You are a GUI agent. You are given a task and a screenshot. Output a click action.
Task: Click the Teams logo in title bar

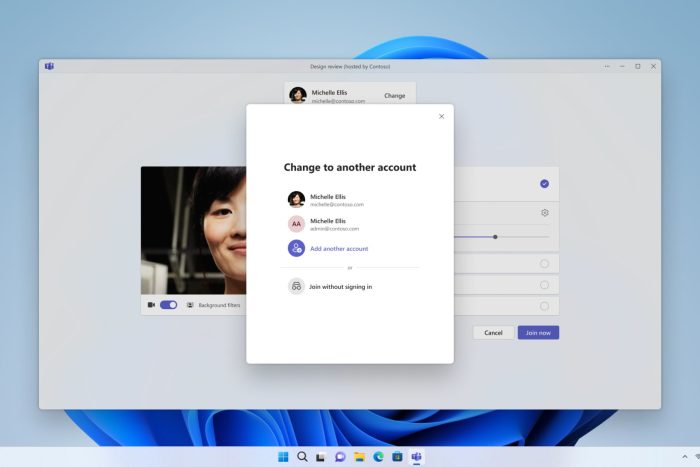pos(49,66)
